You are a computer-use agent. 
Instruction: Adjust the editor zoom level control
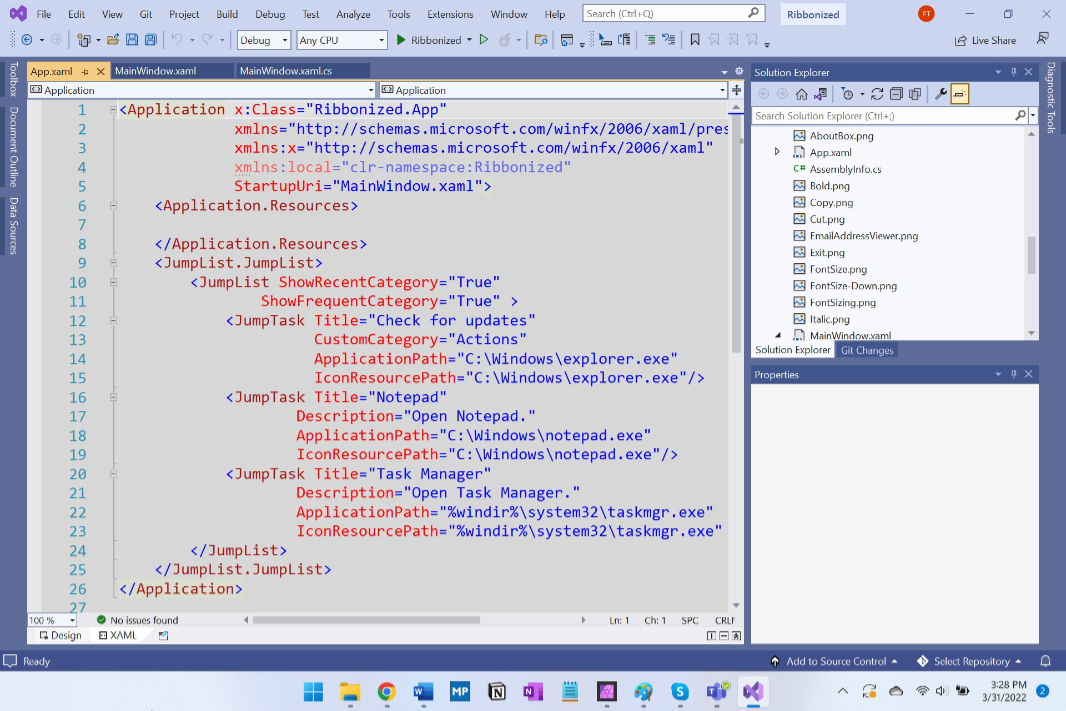pyautogui.click(x=51, y=620)
